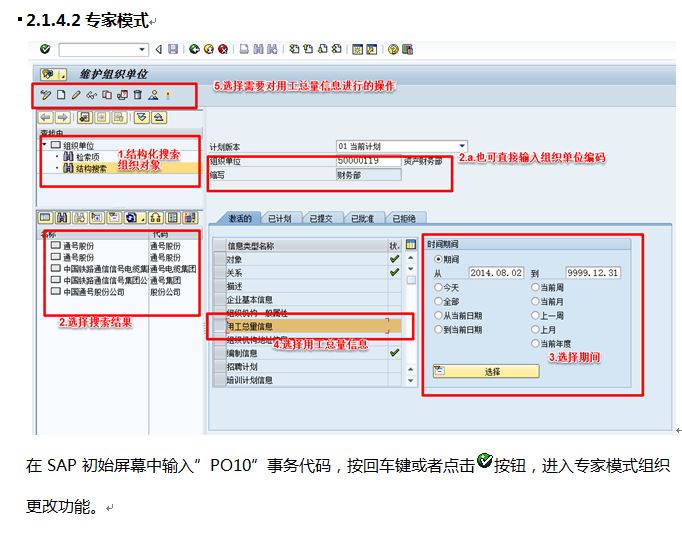The image size is (682, 538).
Task: Click the First Page icon
Action: coord(294,49)
